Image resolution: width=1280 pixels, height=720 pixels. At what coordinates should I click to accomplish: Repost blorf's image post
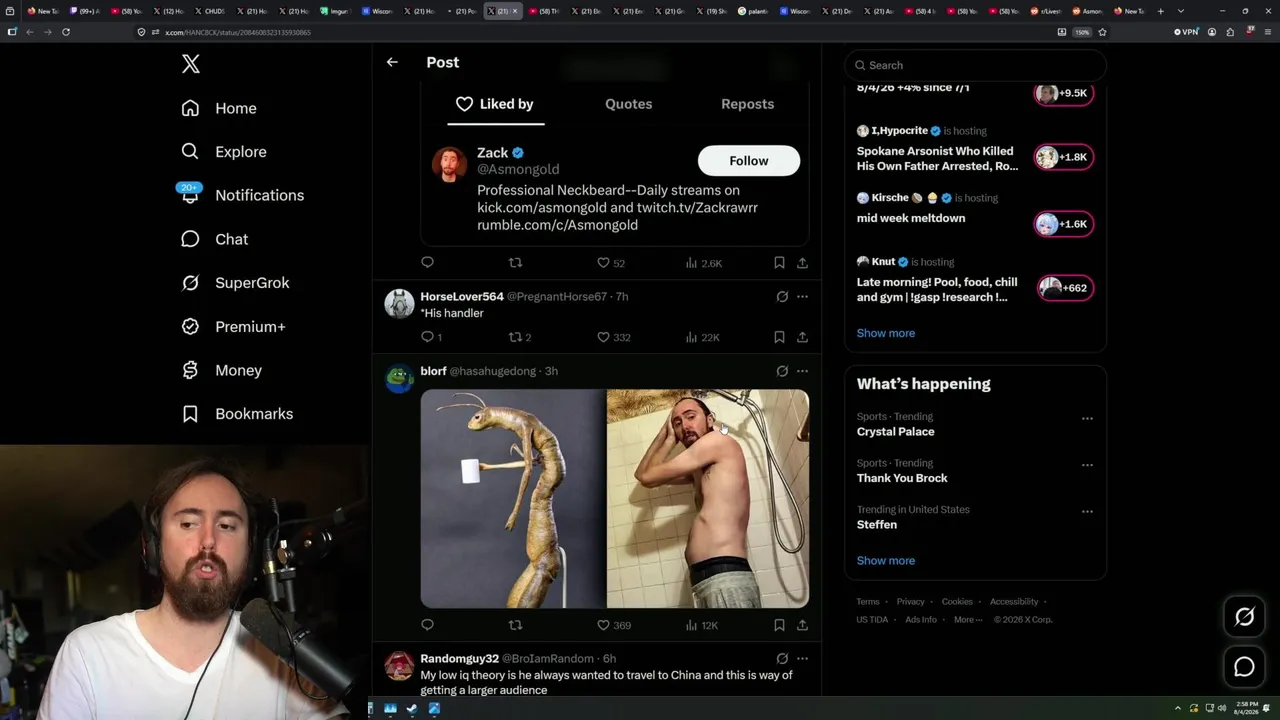coord(516,625)
